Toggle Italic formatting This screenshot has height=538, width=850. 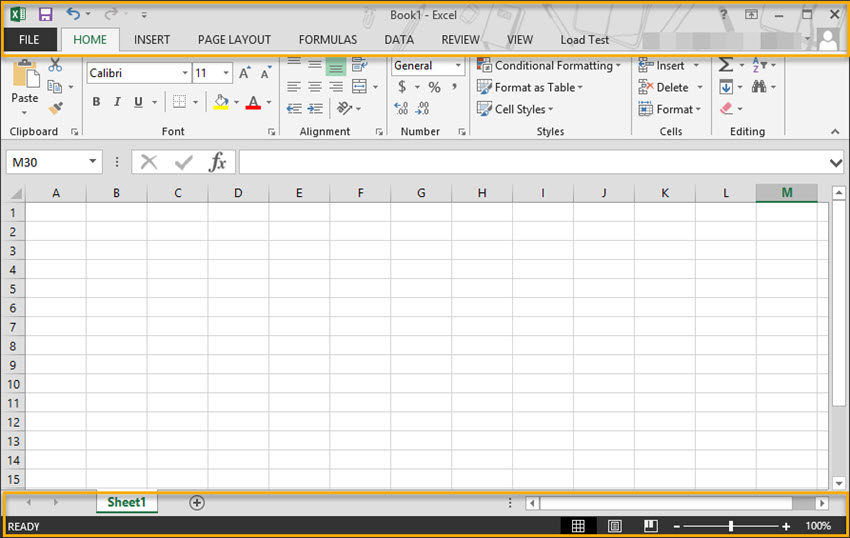[117, 101]
